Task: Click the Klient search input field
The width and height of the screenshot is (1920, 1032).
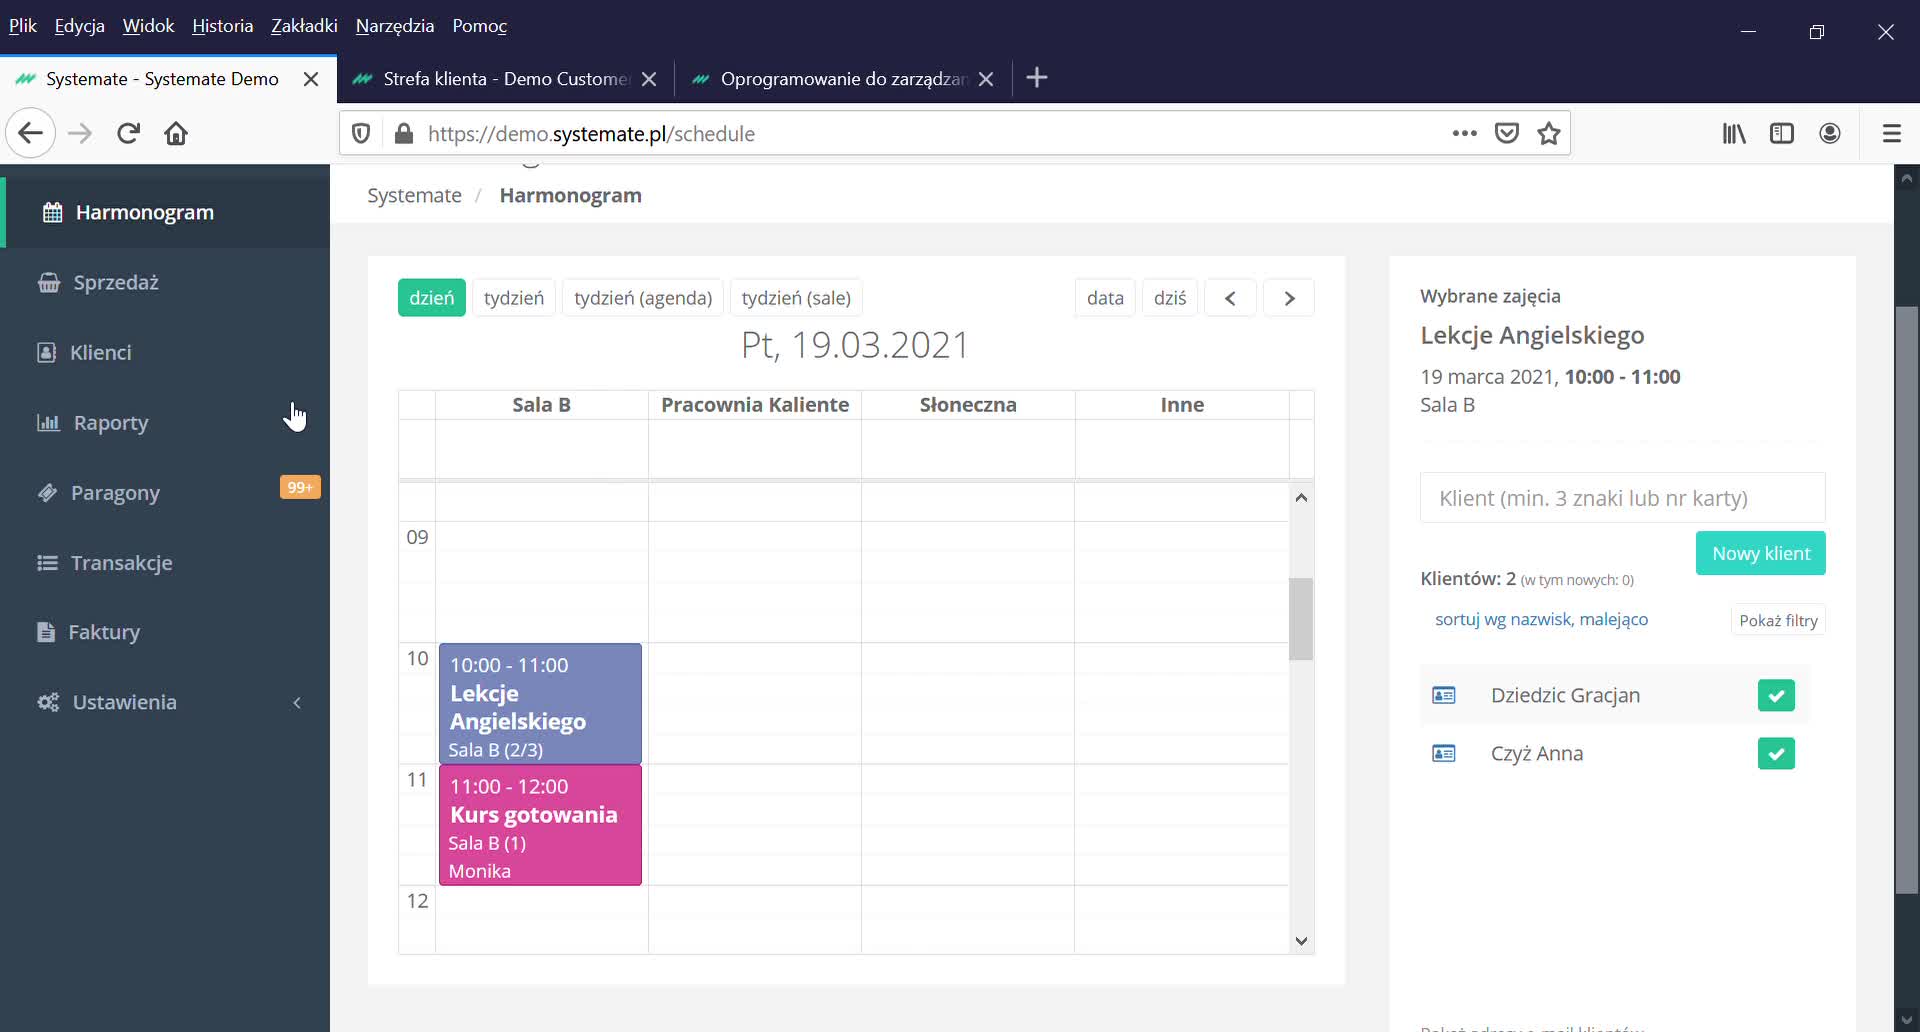Action: point(1622,498)
